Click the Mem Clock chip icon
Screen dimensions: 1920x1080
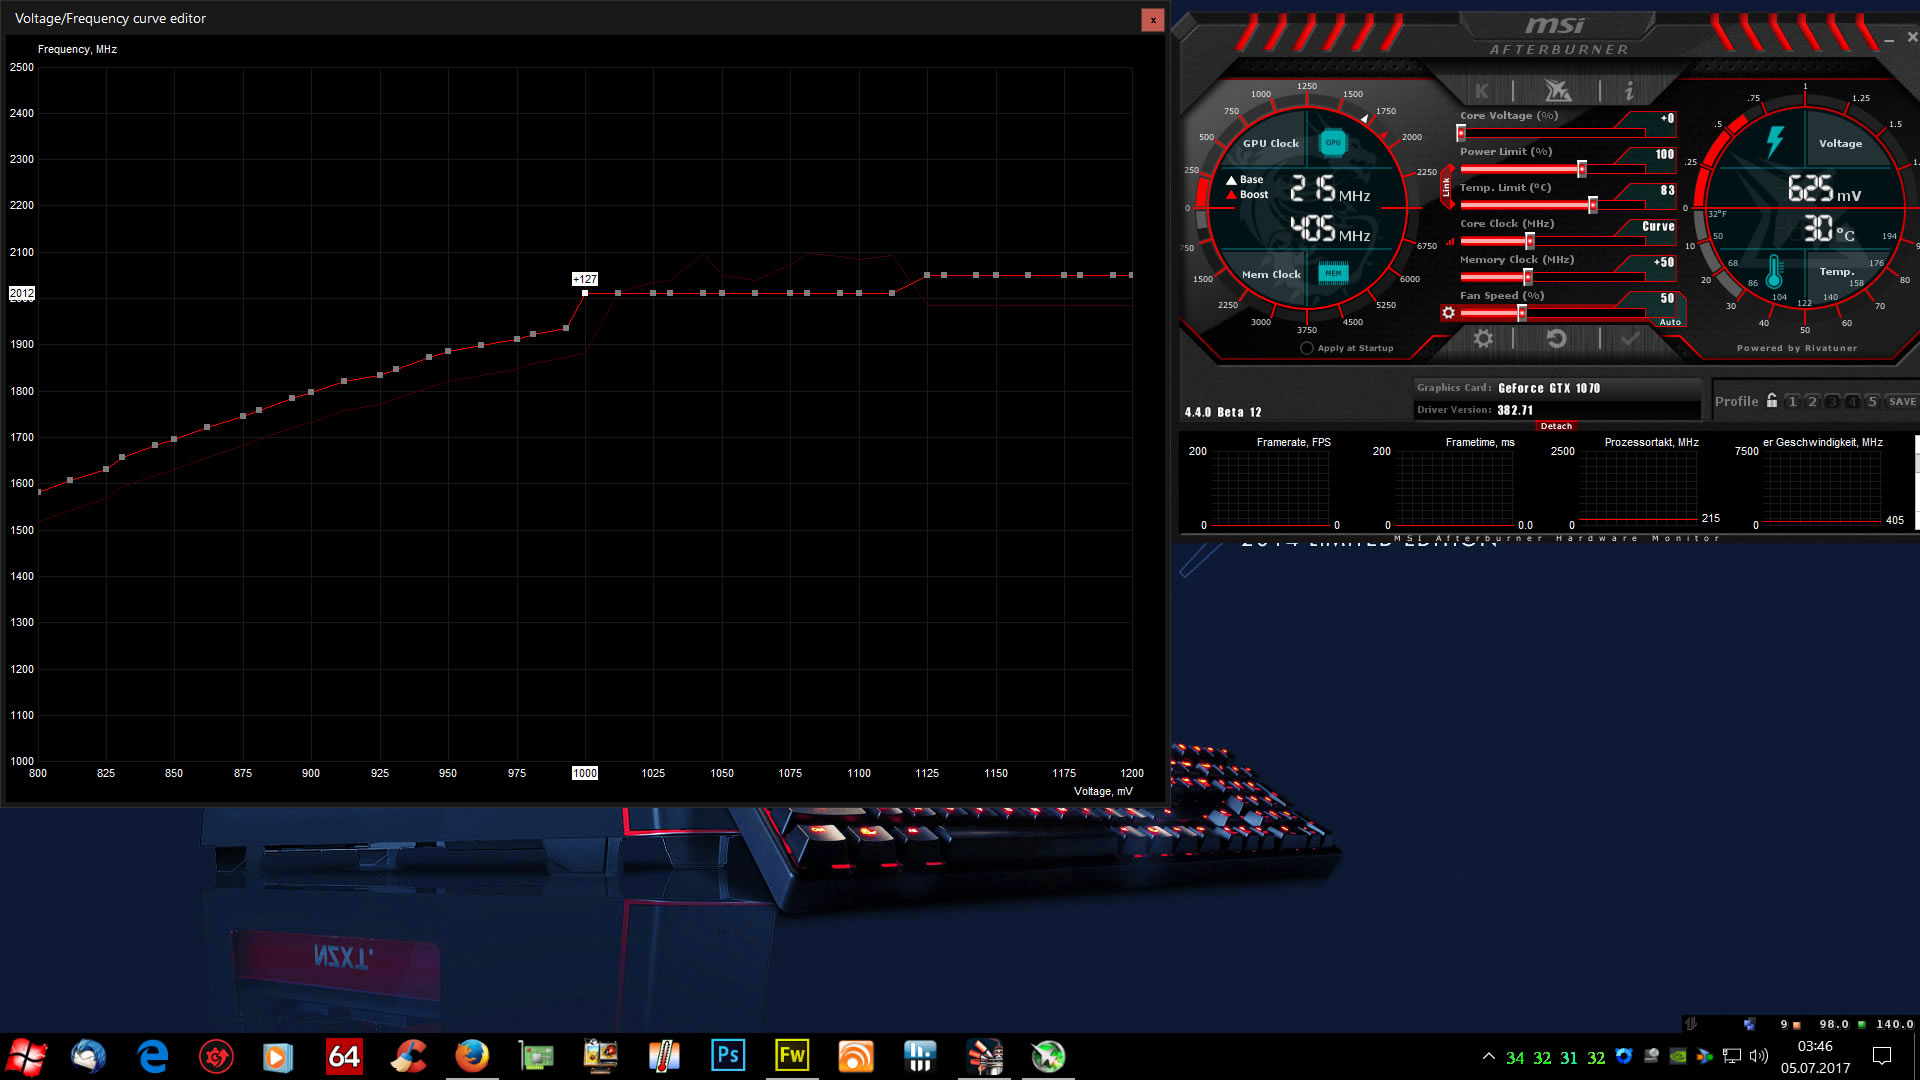pyautogui.click(x=1333, y=273)
